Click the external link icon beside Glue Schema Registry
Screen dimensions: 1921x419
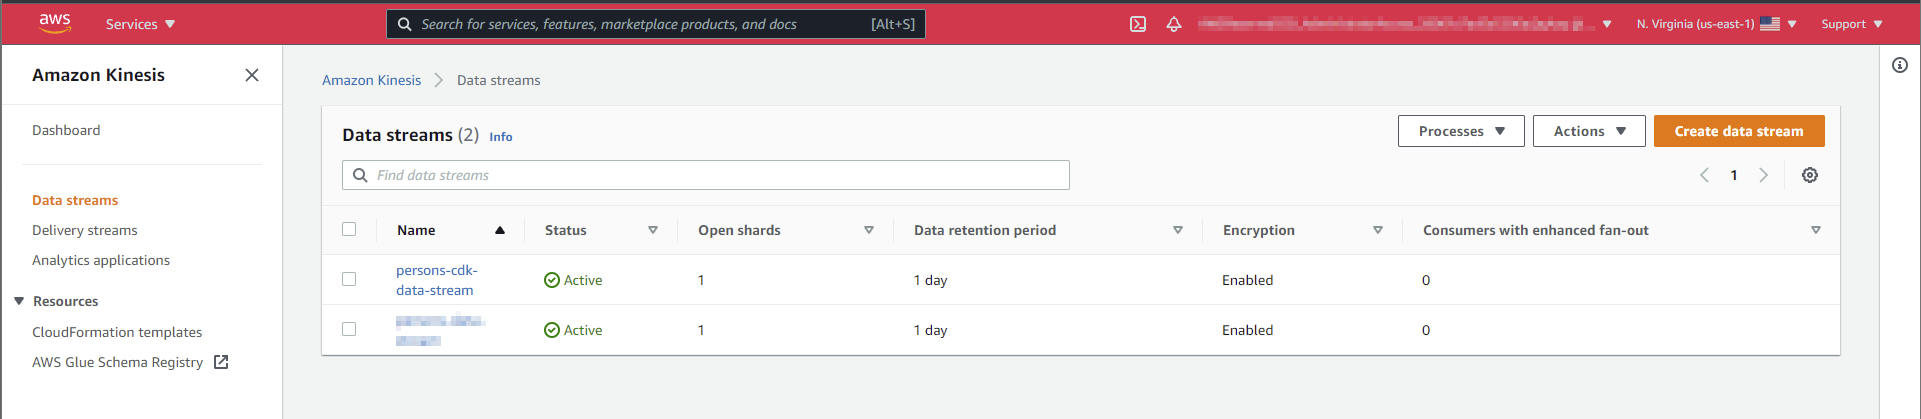[x=221, y=362]
